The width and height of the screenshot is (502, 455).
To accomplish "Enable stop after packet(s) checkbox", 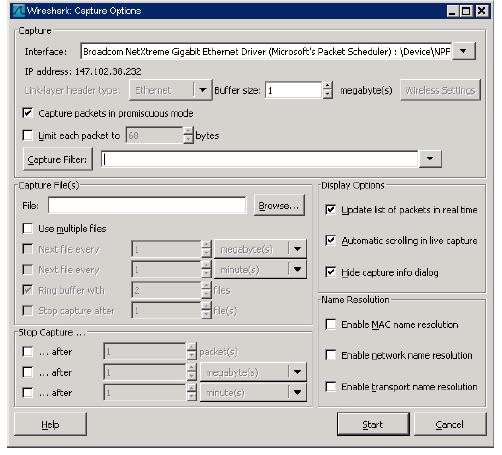I will point(28,352).
